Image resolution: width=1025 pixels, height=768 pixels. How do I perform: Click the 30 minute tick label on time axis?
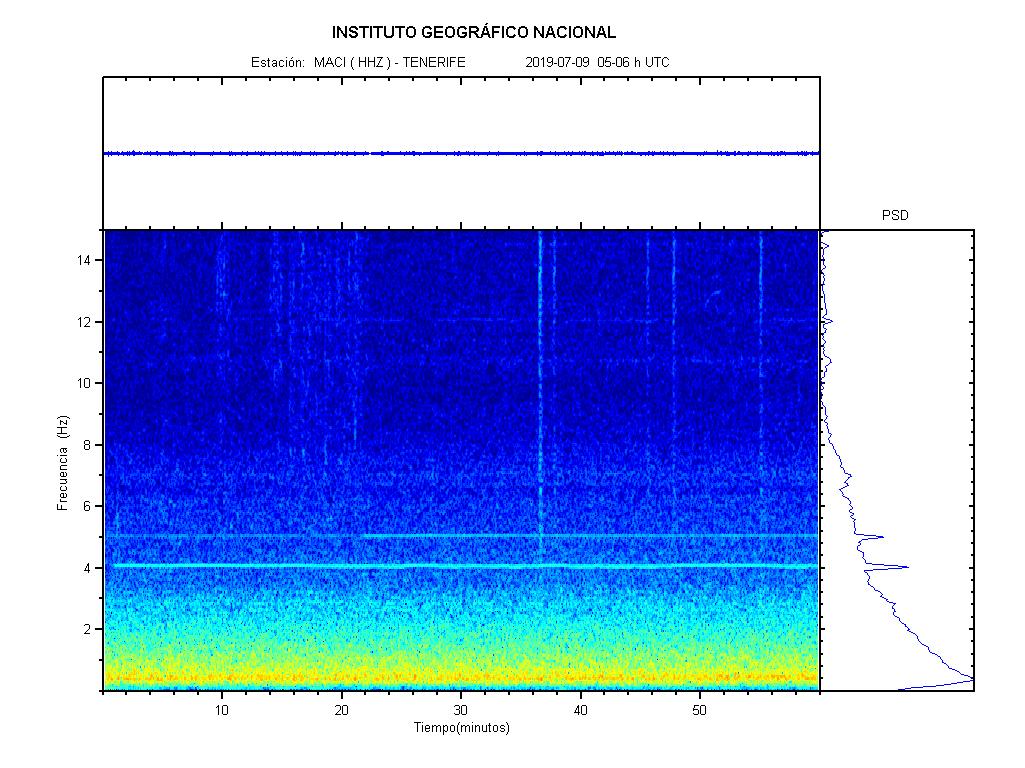(x=461, y=710)
